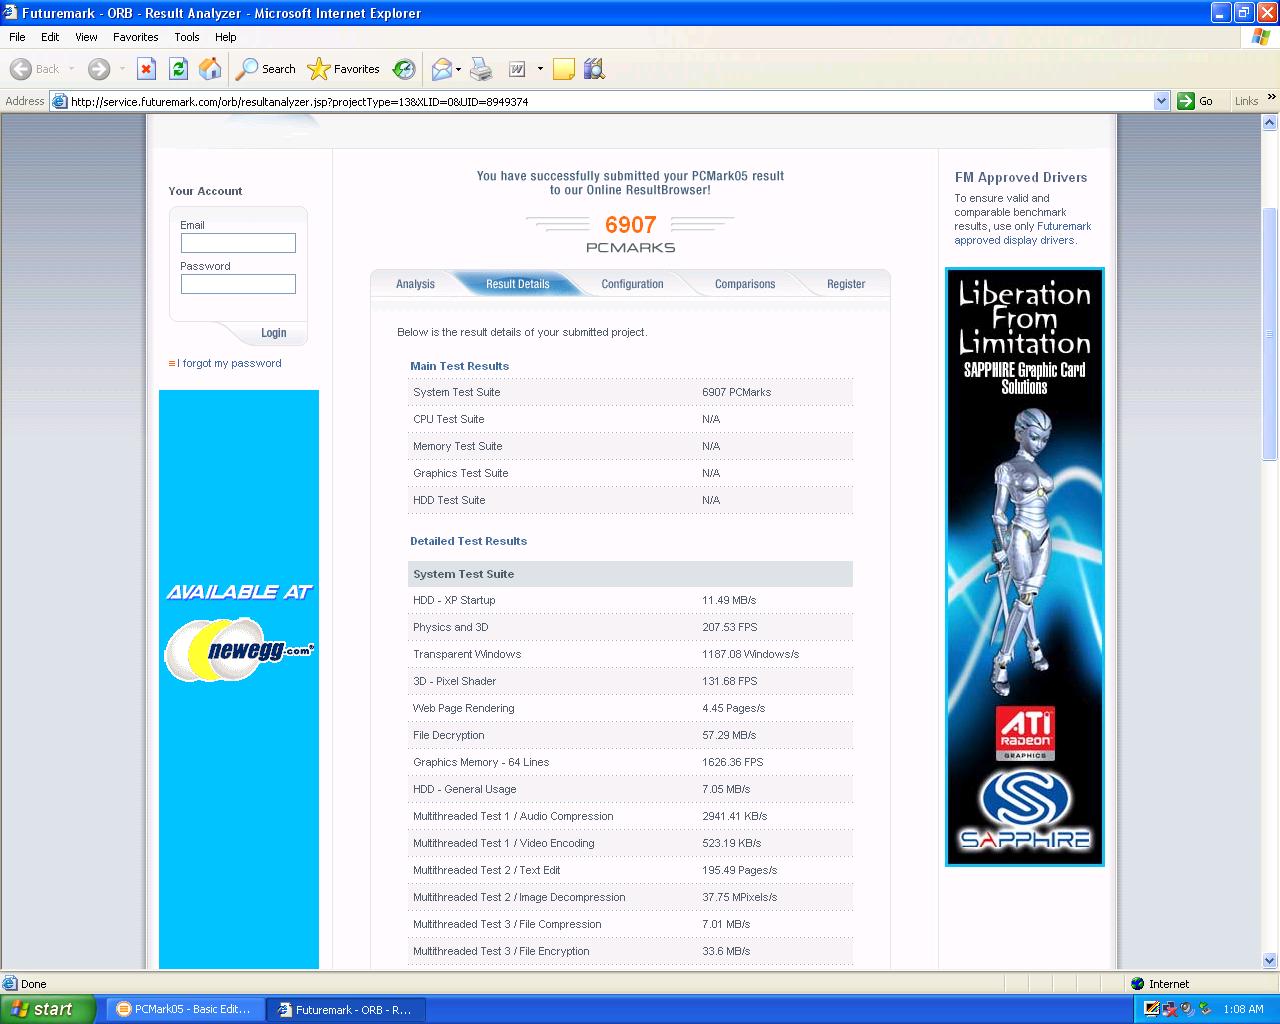
Task: Open the Search toolbar button
Action: tap(266, 69)
